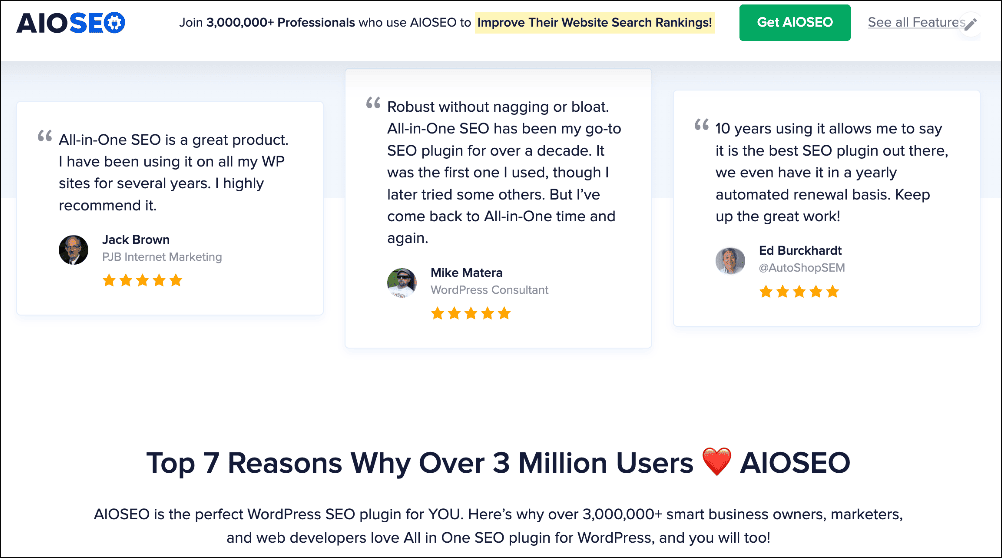Select the name Mike Matera

(x=466, y=273)
